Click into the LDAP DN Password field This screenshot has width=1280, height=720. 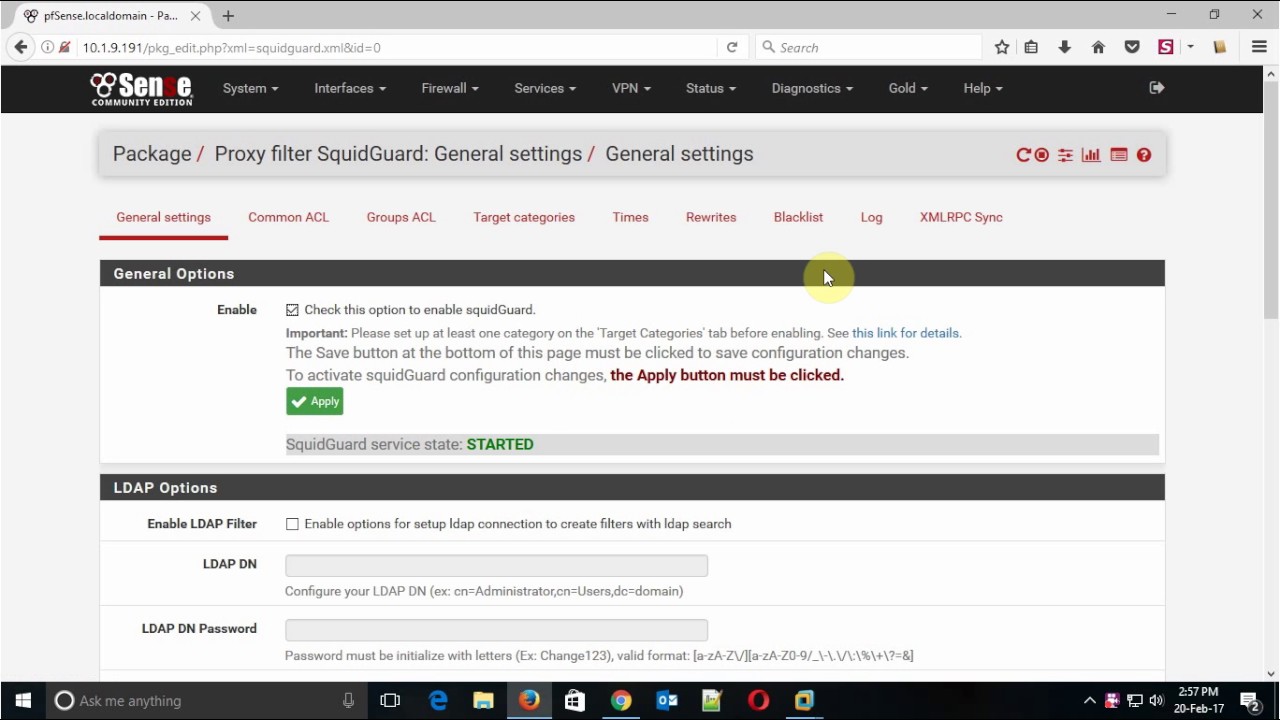[x=496, y=630]
